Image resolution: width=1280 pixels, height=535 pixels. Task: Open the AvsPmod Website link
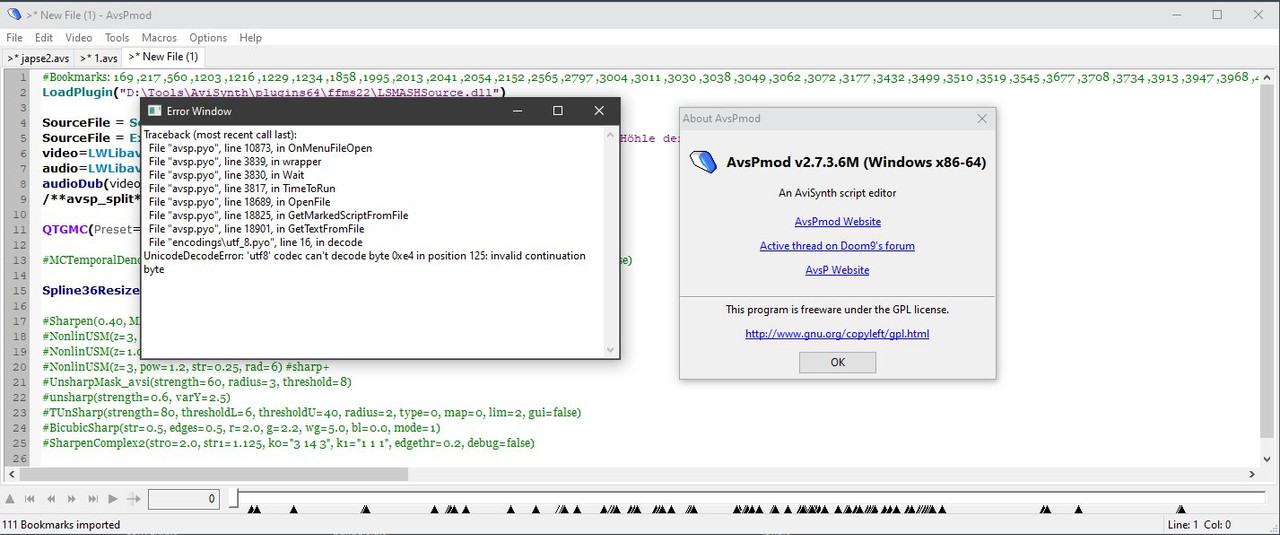(838, 222)
